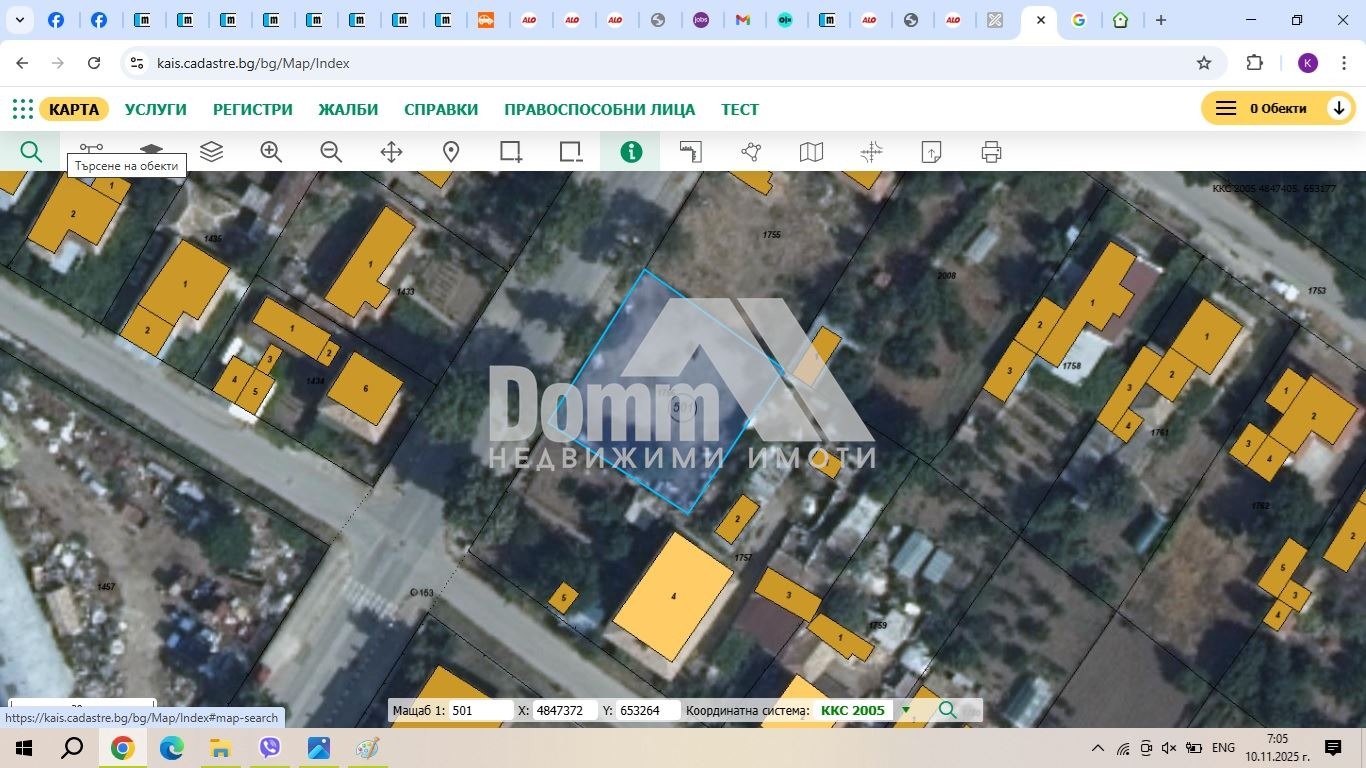Click the zoom in magnifier tool
The width and height of the screenshot is (1366, 768).
click(x=271, y=152)
